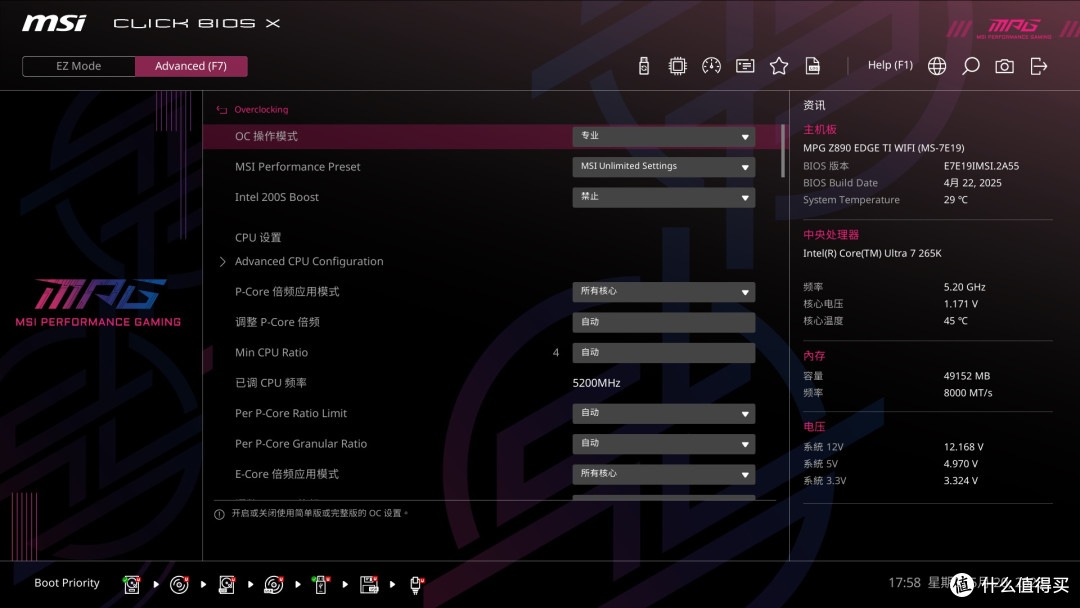Click the Min CPU Ratio input field

pos(663,353)
